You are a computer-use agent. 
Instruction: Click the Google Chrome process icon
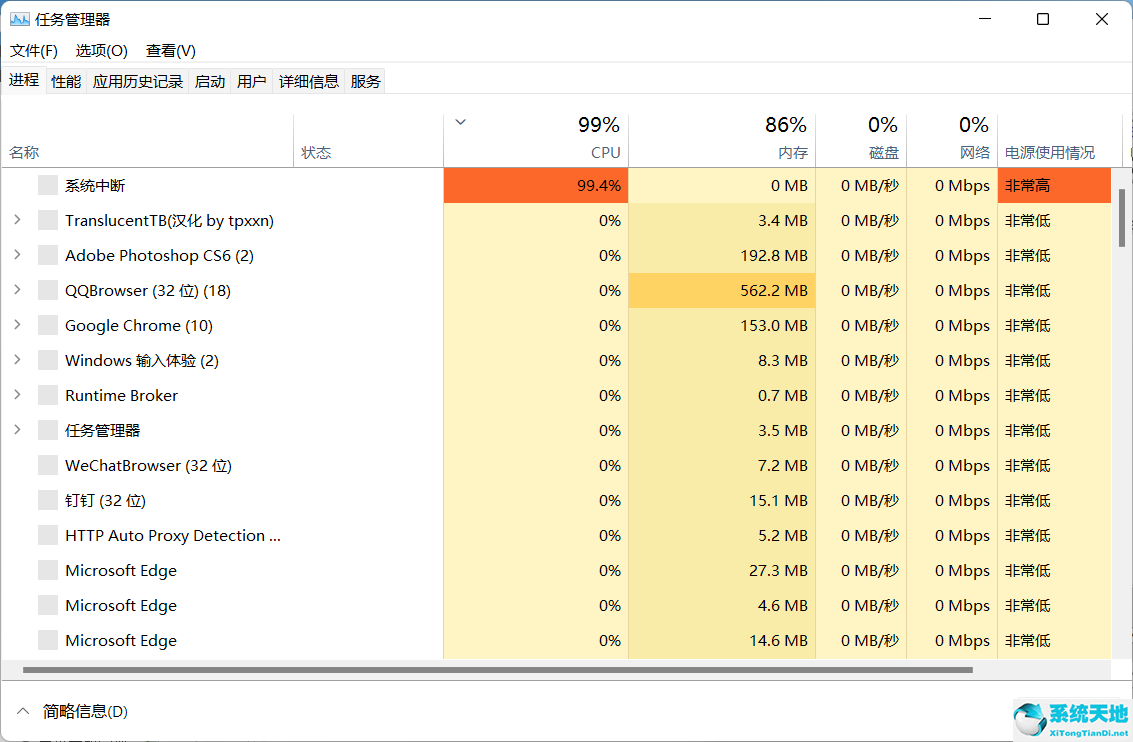47,325
